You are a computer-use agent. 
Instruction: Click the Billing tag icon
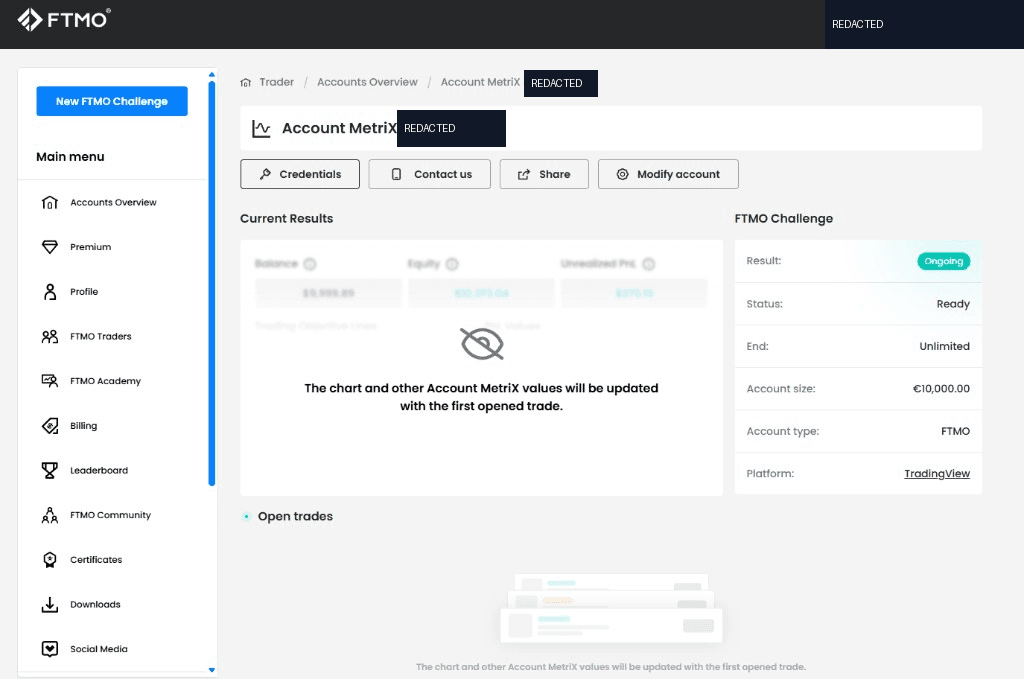(50, 426)
